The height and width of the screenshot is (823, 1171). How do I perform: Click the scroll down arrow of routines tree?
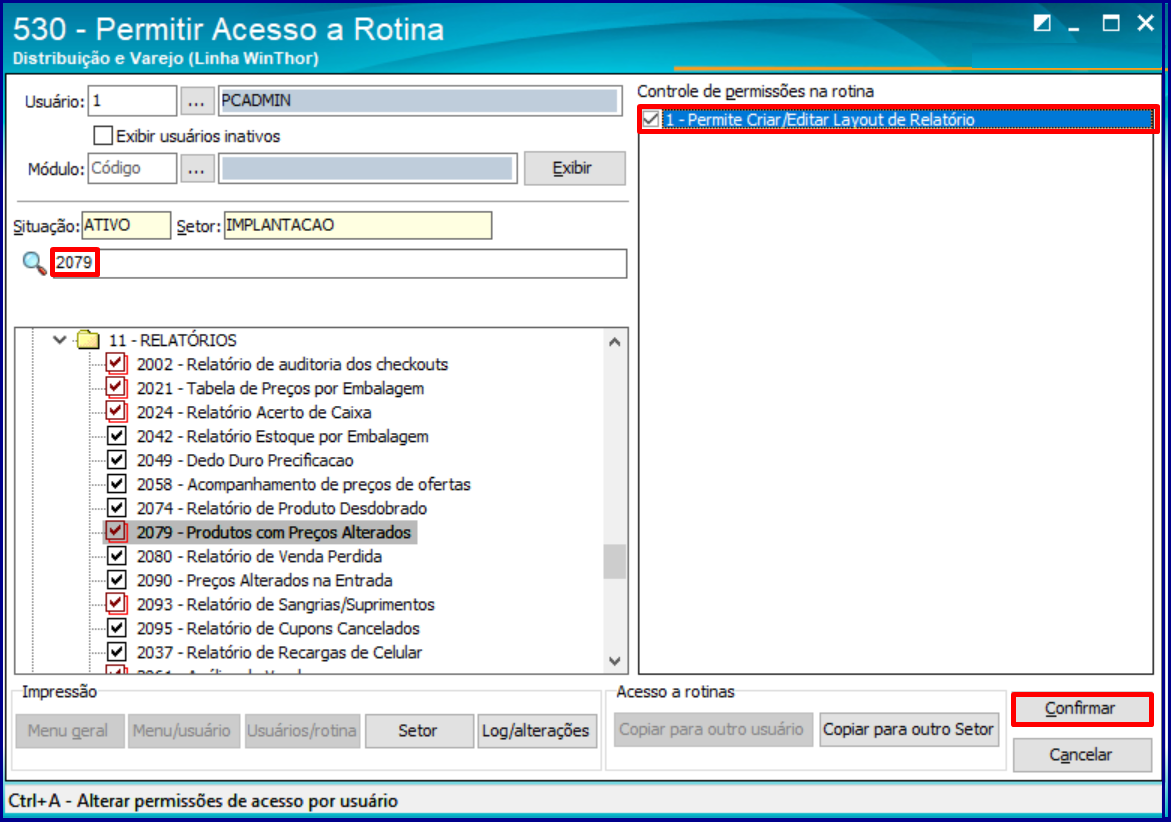[x=615, y=660]
